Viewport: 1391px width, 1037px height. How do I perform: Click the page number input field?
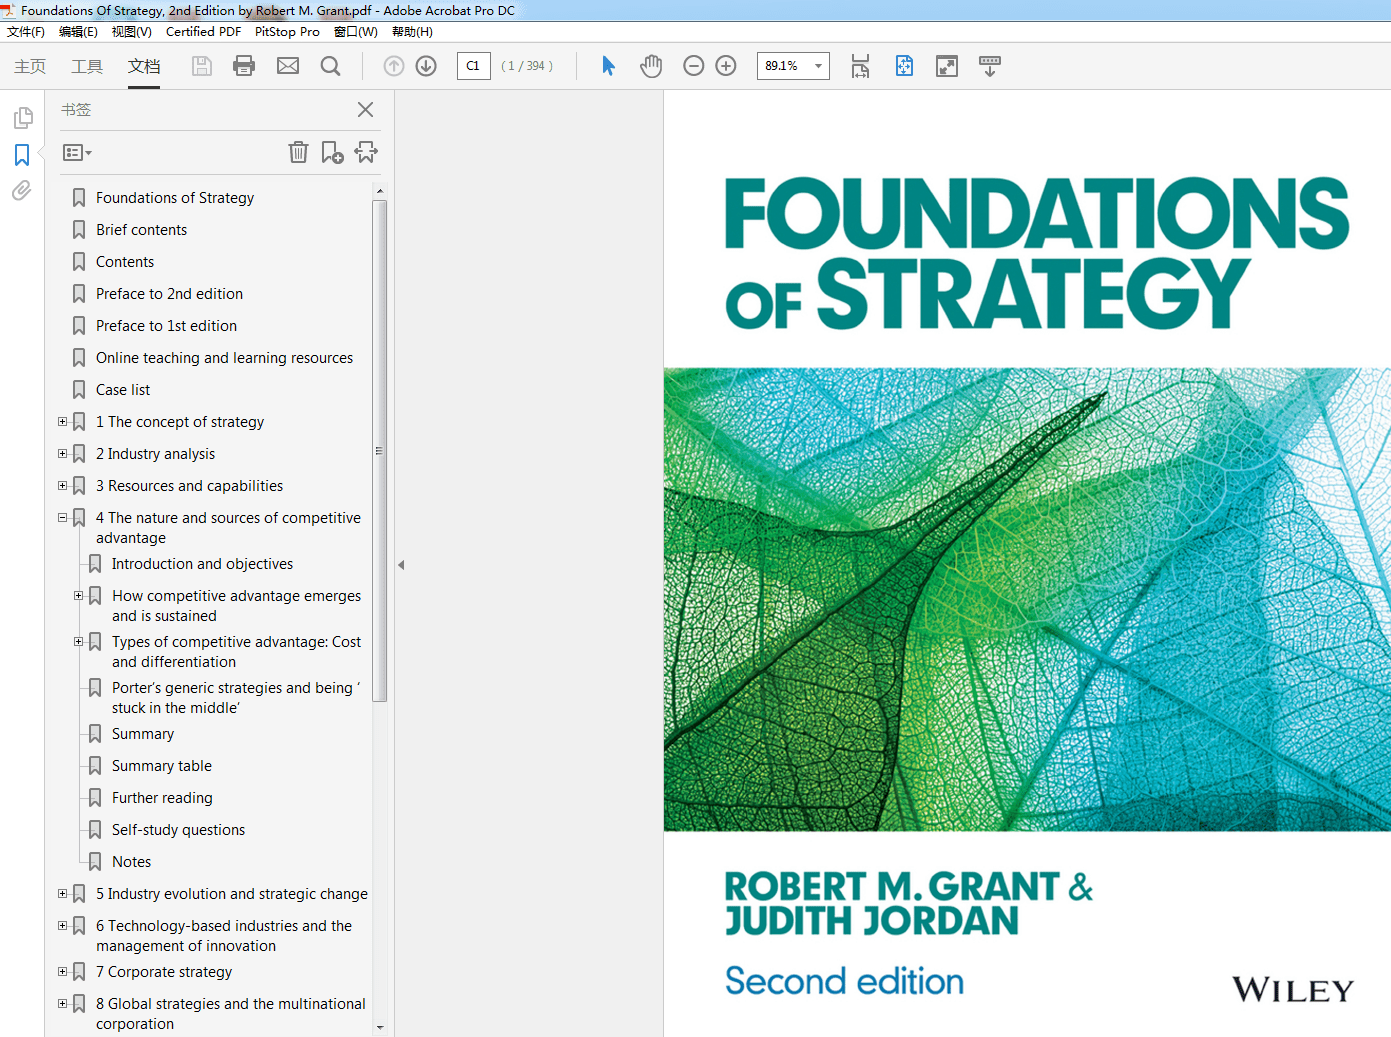(x=473, y=66)
